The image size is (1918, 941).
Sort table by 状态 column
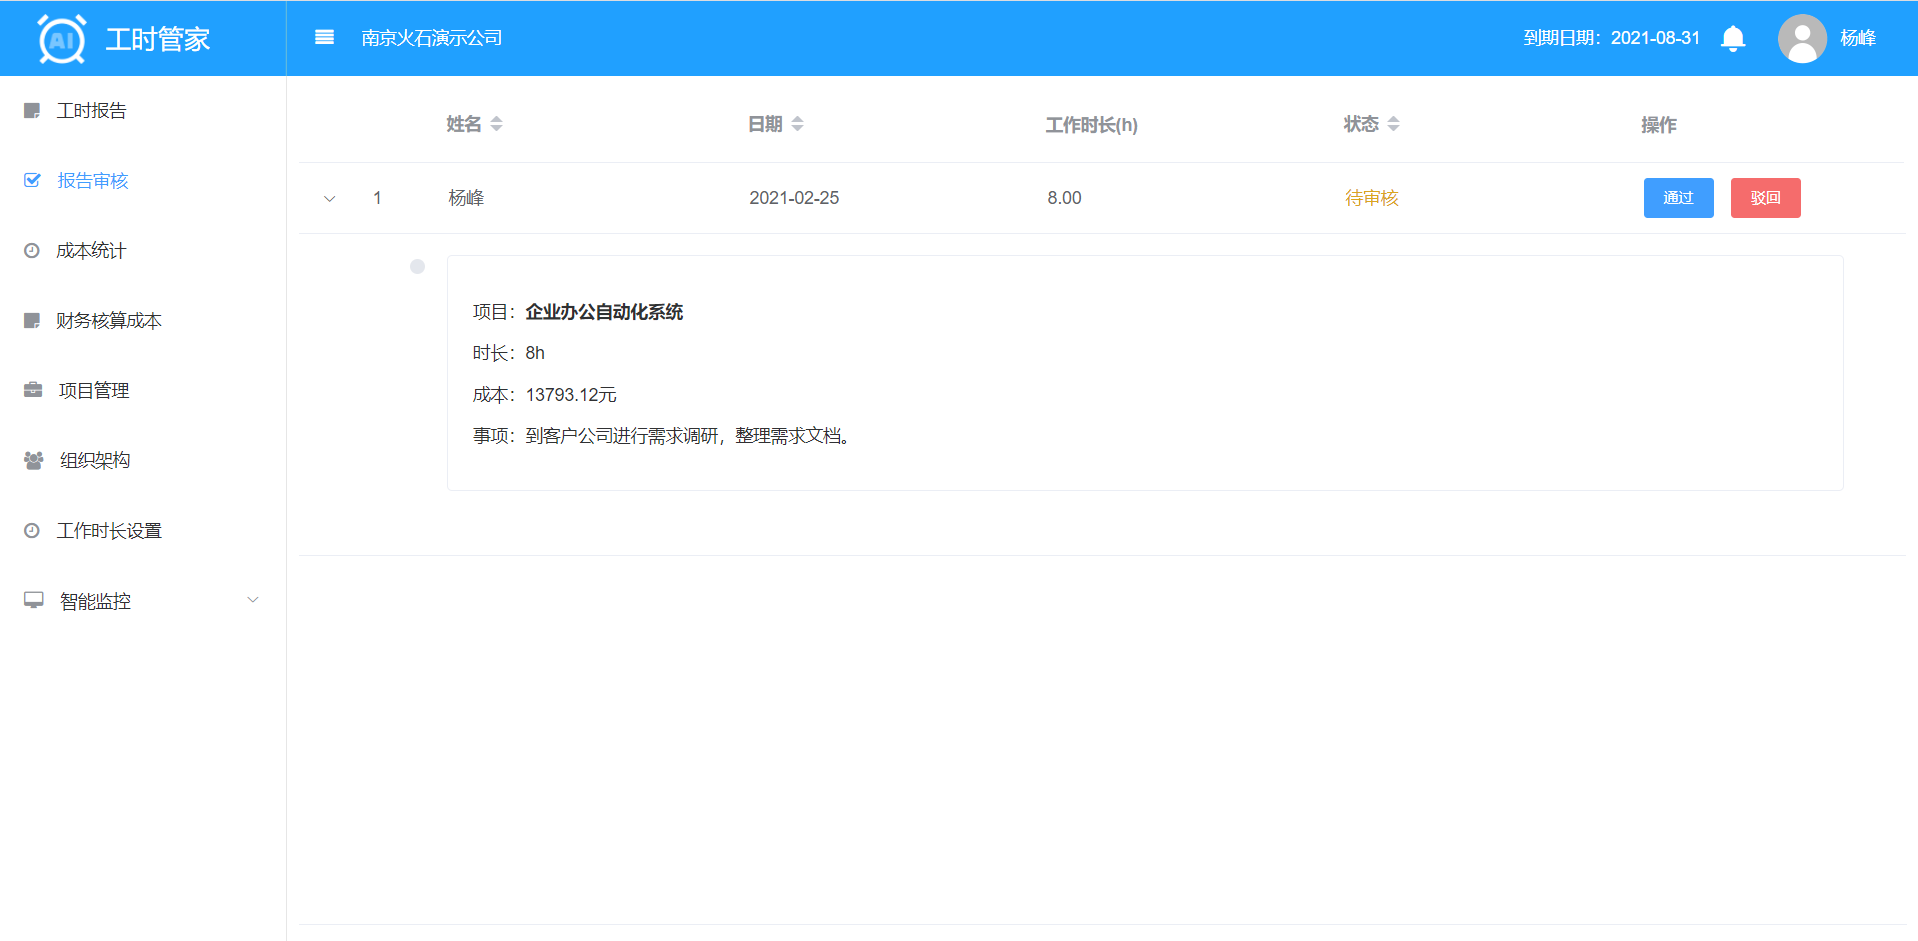click(1393, 124)
